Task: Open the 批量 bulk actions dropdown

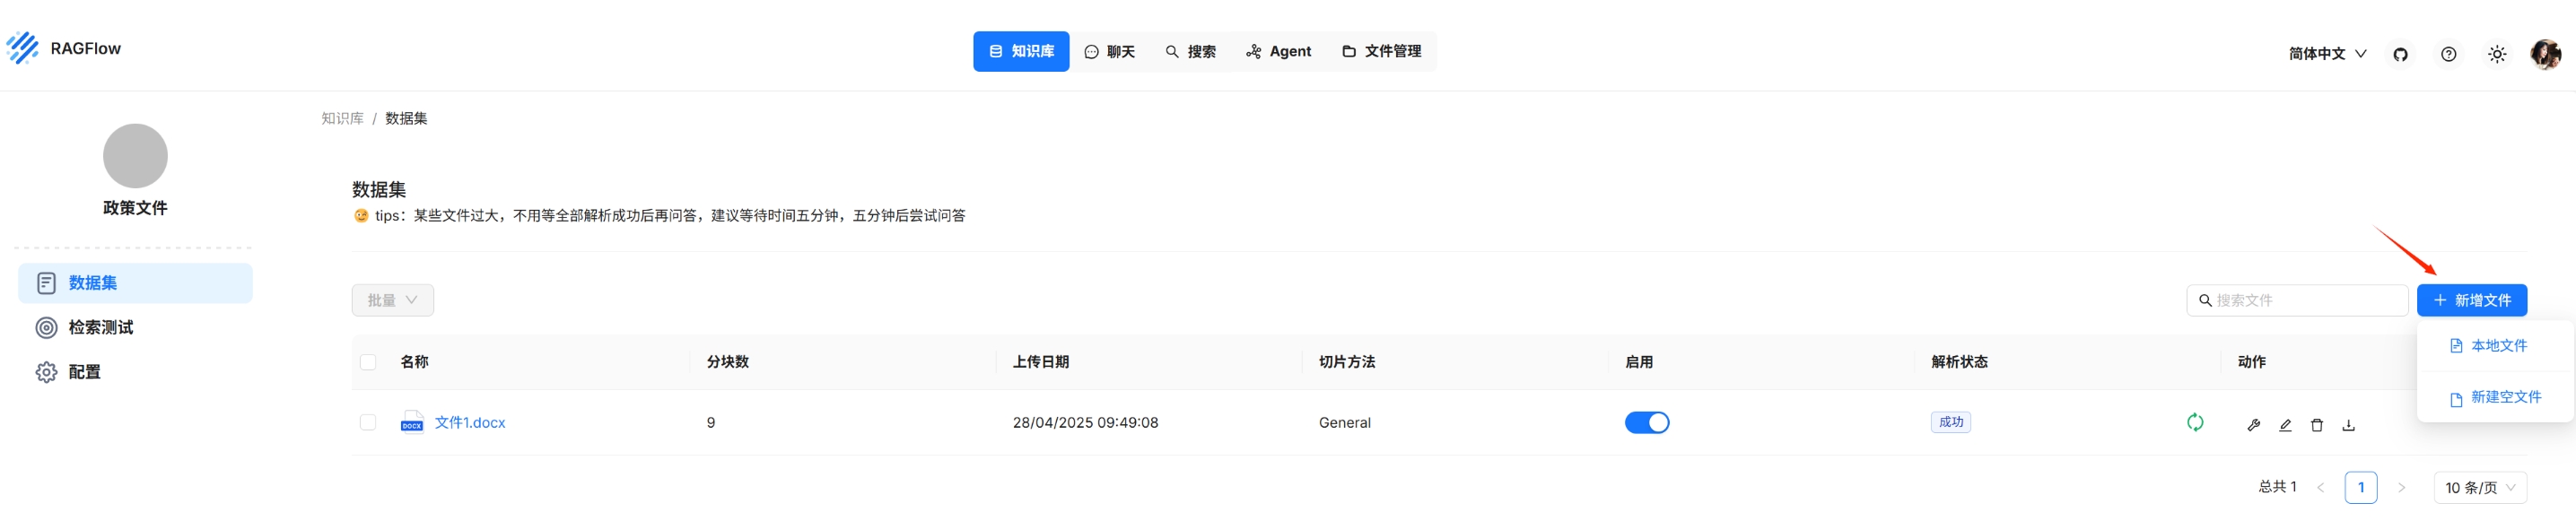Action: pos(392,300)
